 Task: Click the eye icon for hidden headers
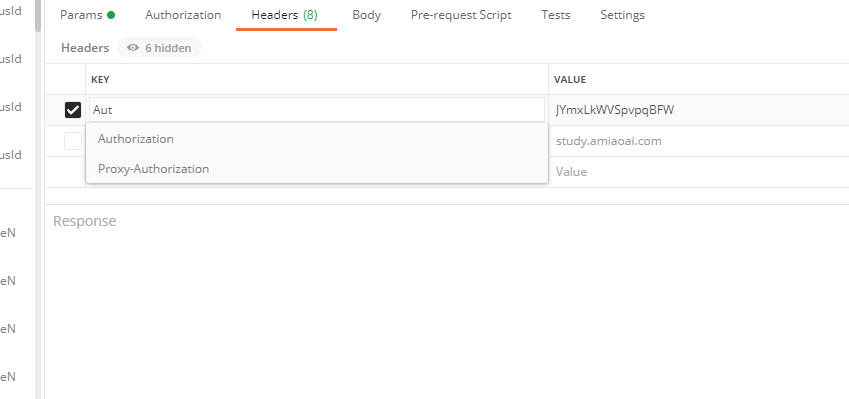click(133, 48)
